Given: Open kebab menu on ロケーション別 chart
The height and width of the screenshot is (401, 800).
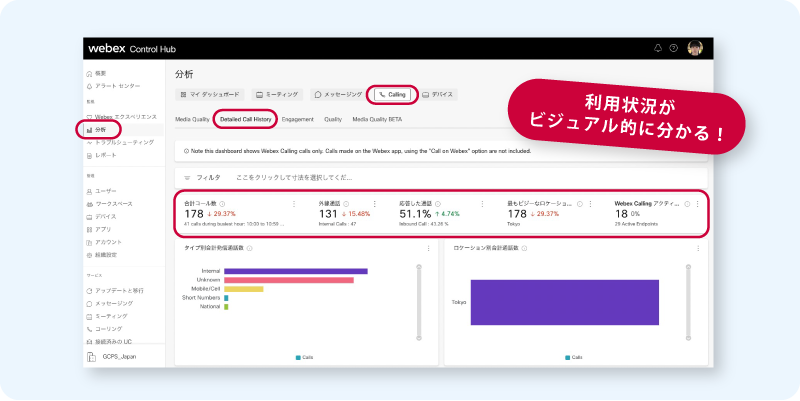Looking at the screenshot, I should pyautogui.click(x=698, y=248).
